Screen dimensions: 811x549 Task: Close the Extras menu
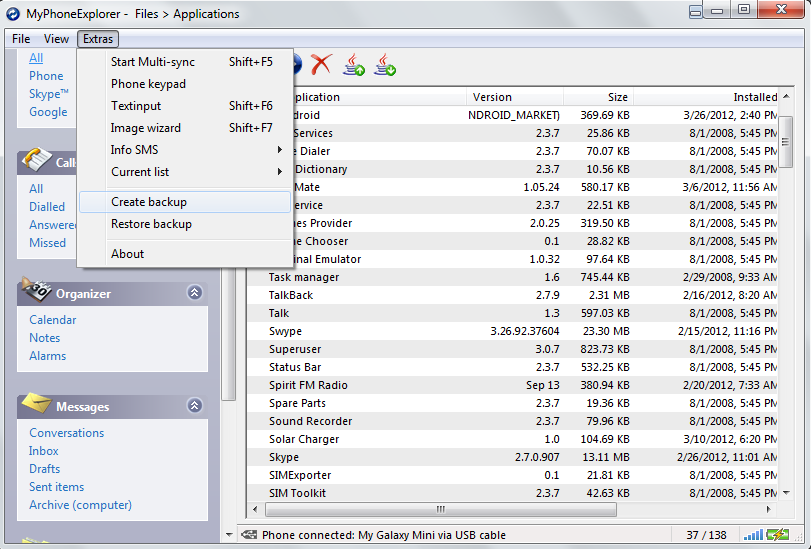click(98, 39)
